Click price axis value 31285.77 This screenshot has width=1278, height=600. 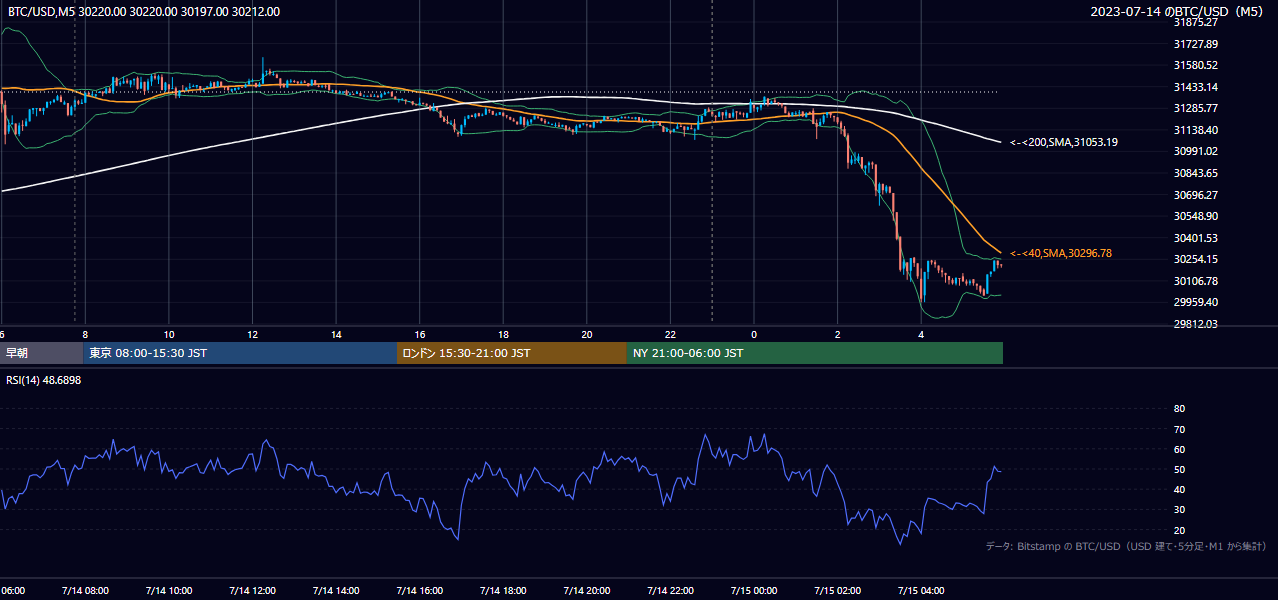point(1195,108)
